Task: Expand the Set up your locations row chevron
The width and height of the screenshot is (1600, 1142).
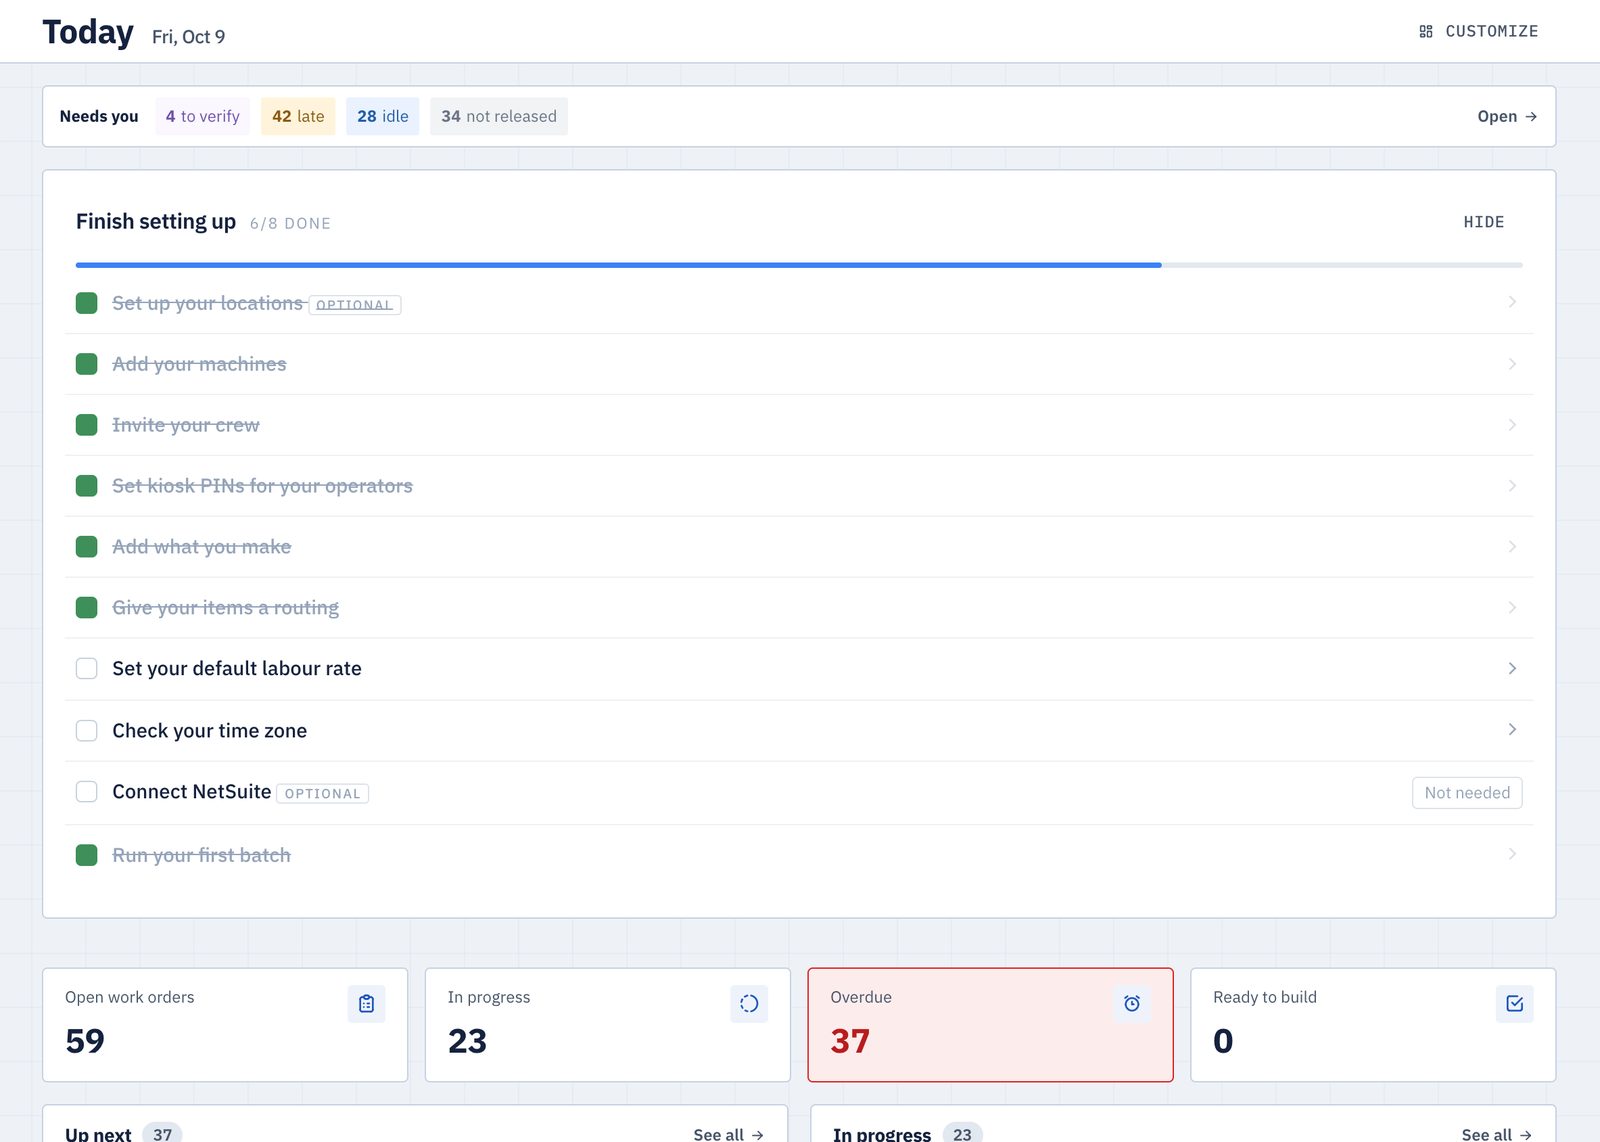Action: pyautogui.click(x=1512, y=302)
